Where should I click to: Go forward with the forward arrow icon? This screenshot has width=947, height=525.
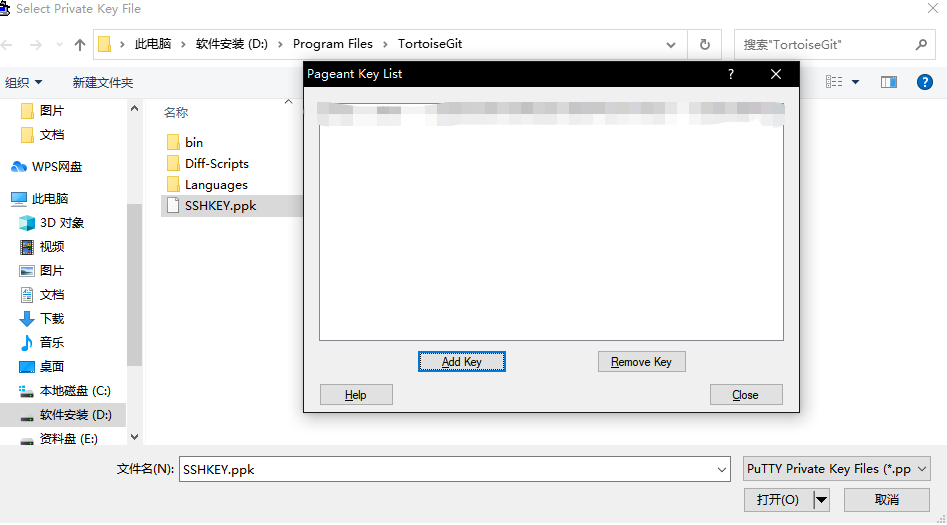[36, 45]
